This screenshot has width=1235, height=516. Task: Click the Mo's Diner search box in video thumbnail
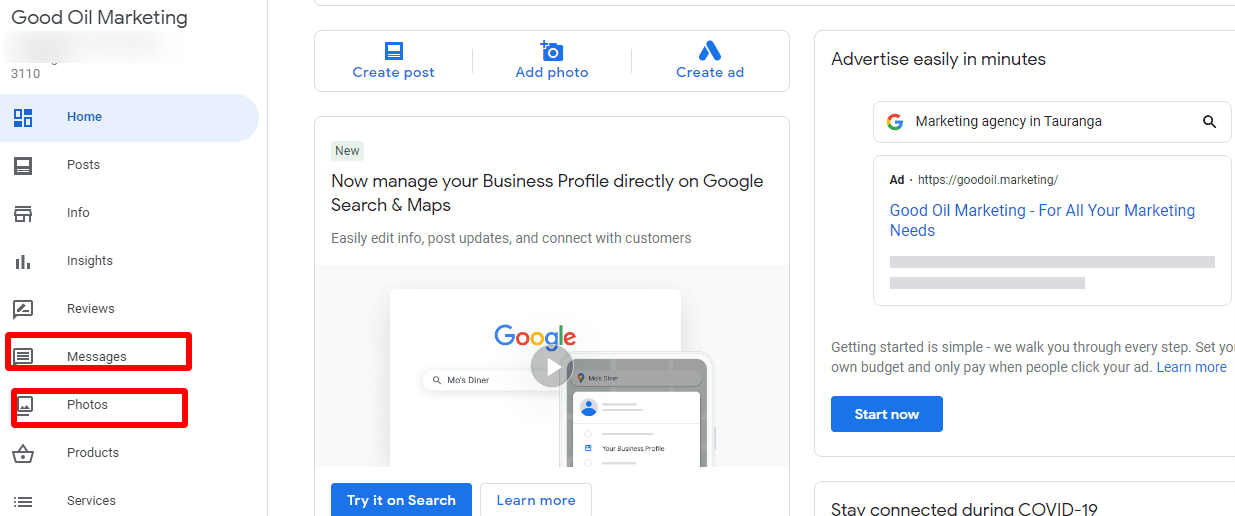click(480, 380)
